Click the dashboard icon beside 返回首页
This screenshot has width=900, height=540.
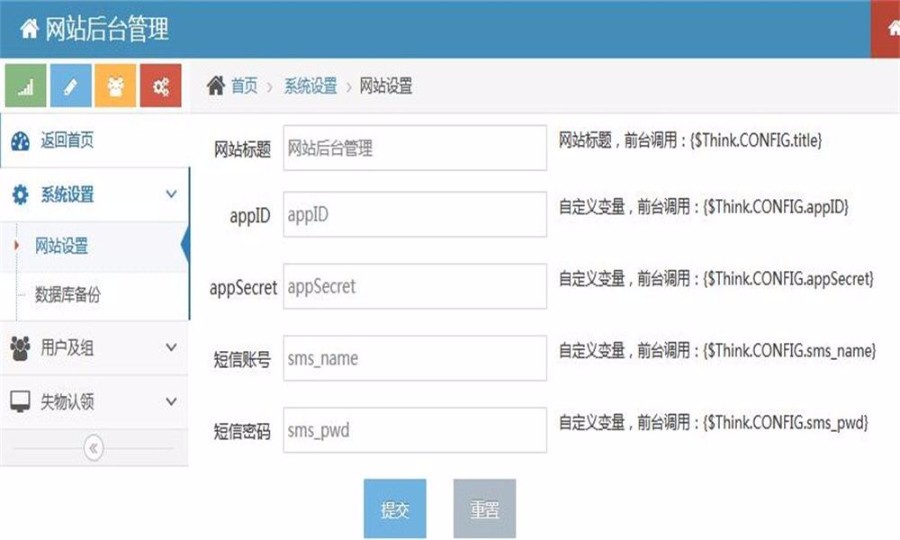pyautogui.click(x=20, y=141)
